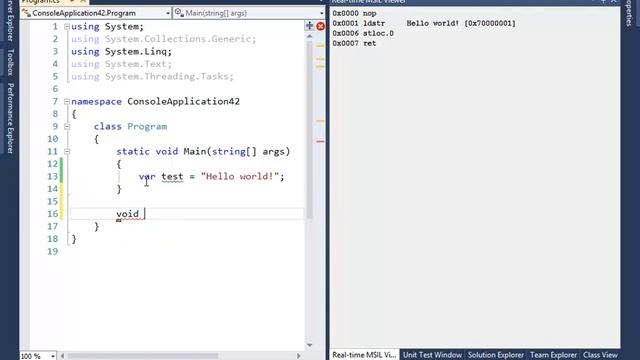The image size is (640, 360).
Task: Click 'ConsoleApplication42' in namespace declaration
Action: tap(184, 101)
